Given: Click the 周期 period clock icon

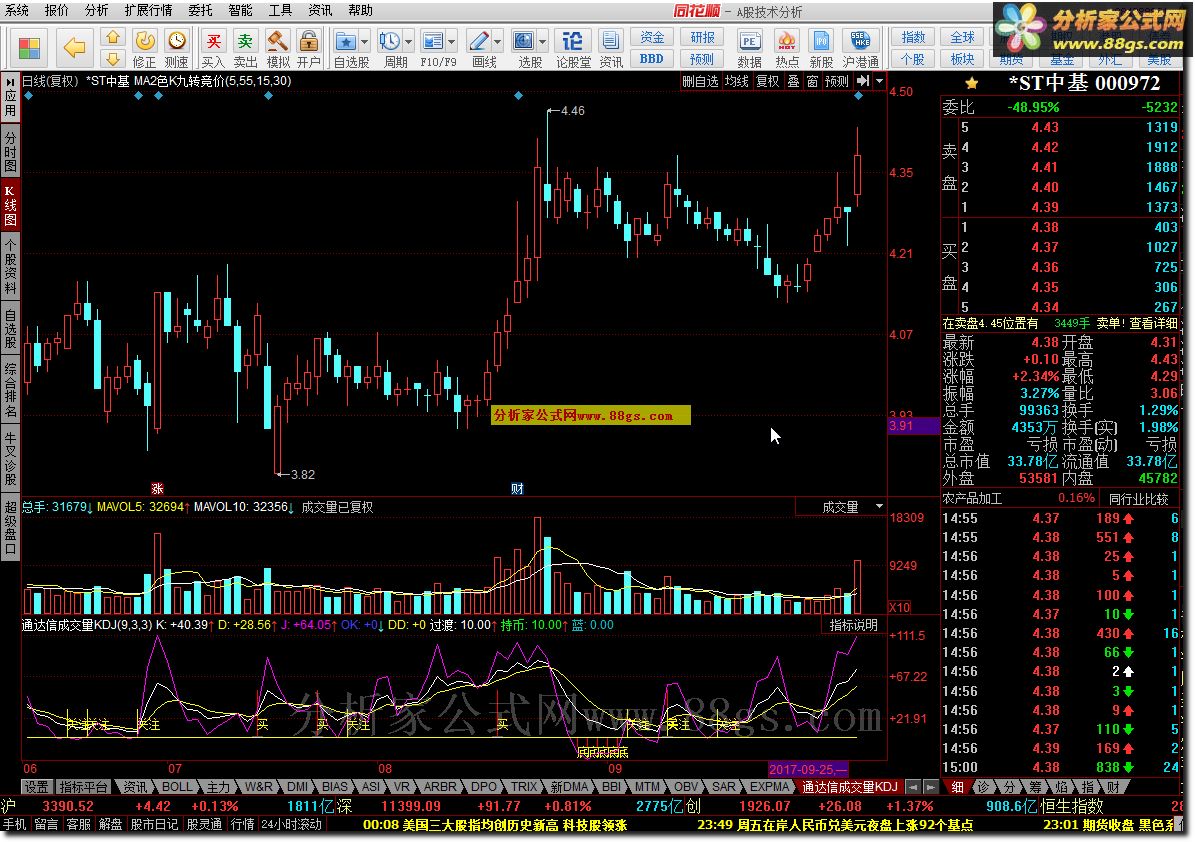Looking at the screenshot, I should pos(389,41).
